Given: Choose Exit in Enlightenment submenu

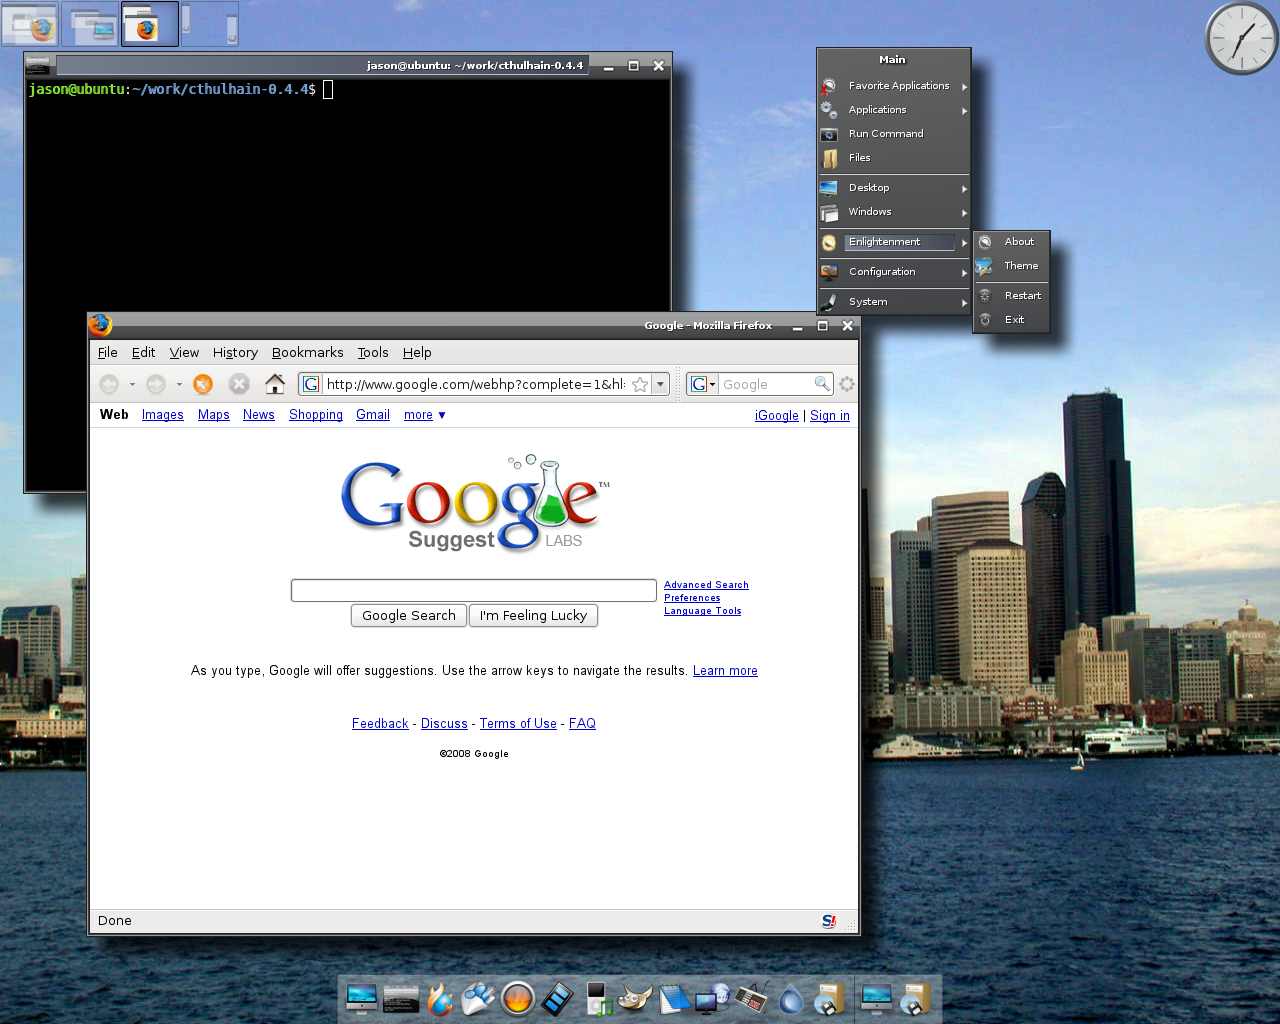Looking at the screenshot, I should 1012,320.
